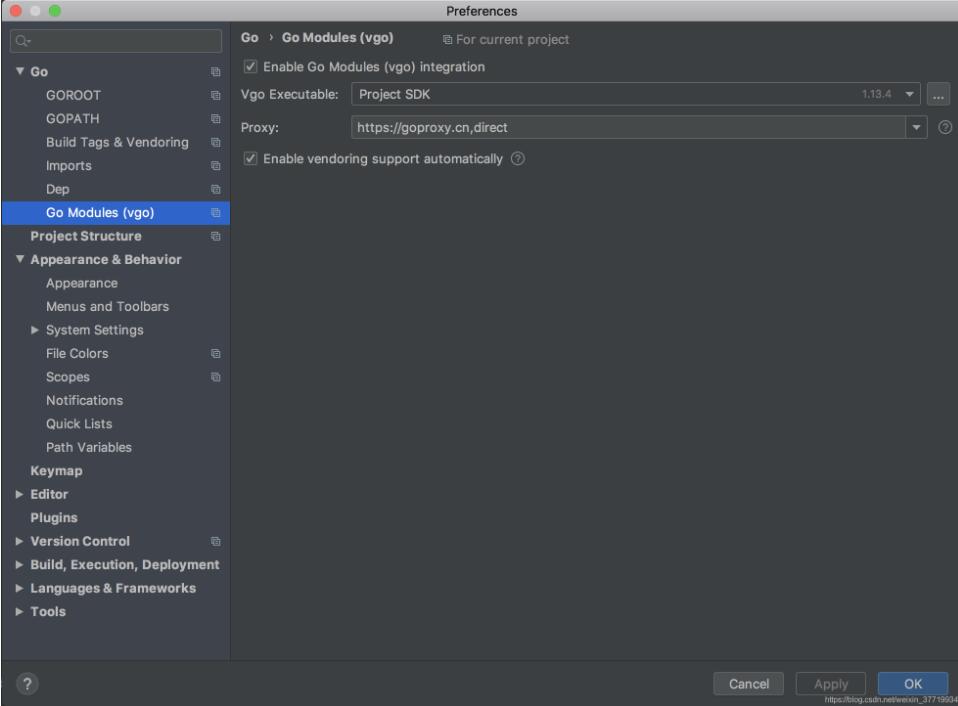Open Appearance settings page
The width and height of the screenshot is (958, 706).
[82, 283]
